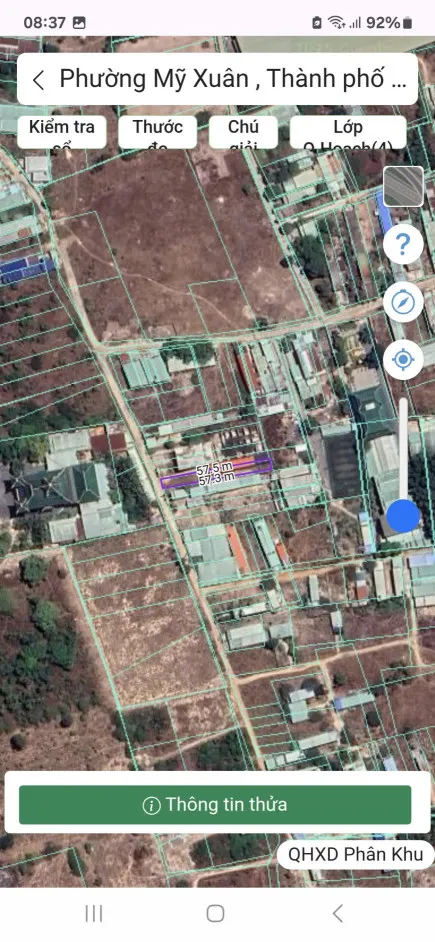The height and width of the screenshot is (942, 435).
Task: Tap the battery 92% status indicator
Action: [389, 23]
